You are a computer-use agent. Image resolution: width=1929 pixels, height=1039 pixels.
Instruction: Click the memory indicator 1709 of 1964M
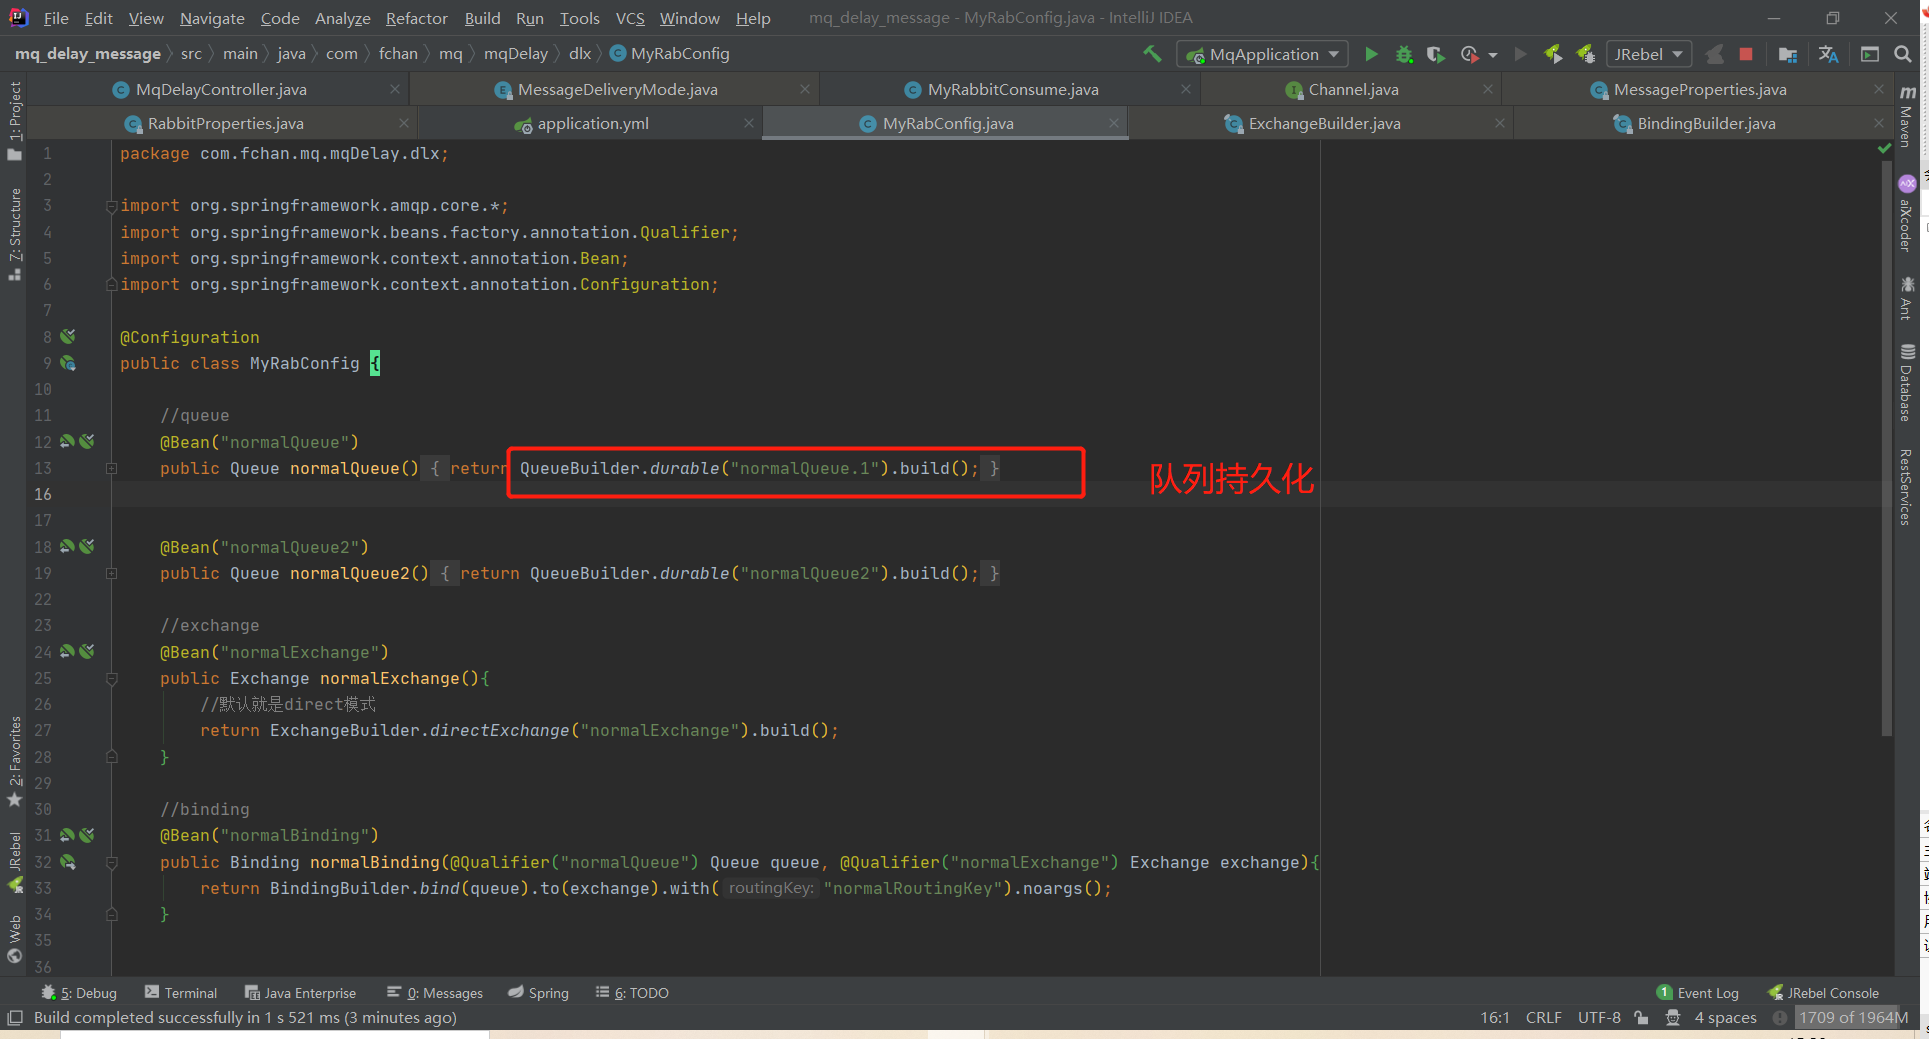[1853, 1017]
